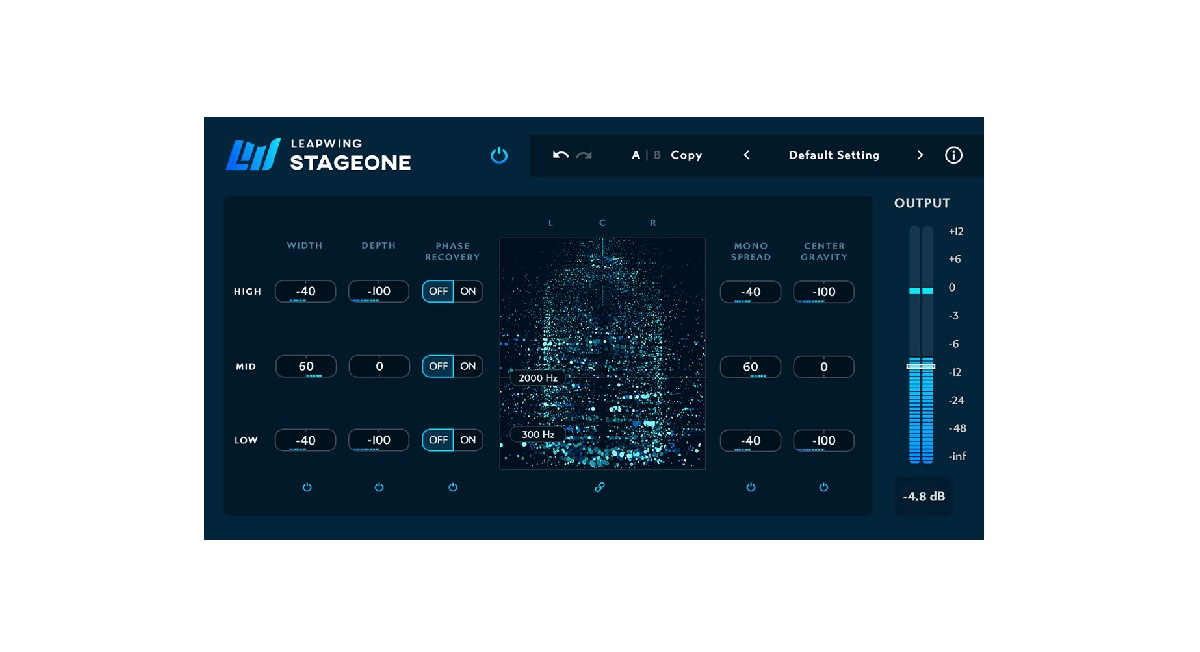Open the info panel via the i icon
1200x652 pixels.
pyautogui.click(x=953, y=155)
